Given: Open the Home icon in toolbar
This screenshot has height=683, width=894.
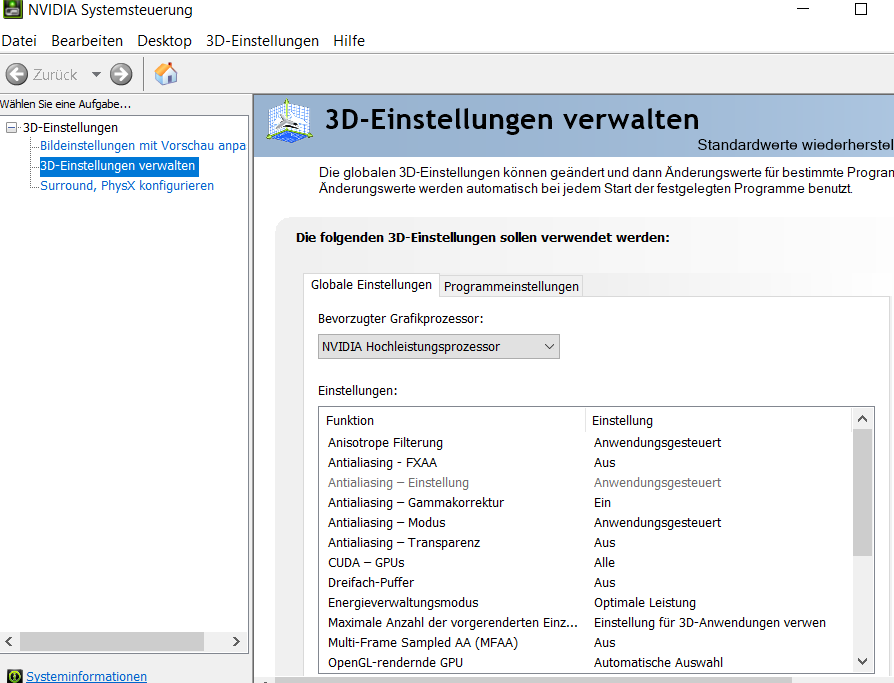Looking at the screenshot, I should tap(166, 74).
